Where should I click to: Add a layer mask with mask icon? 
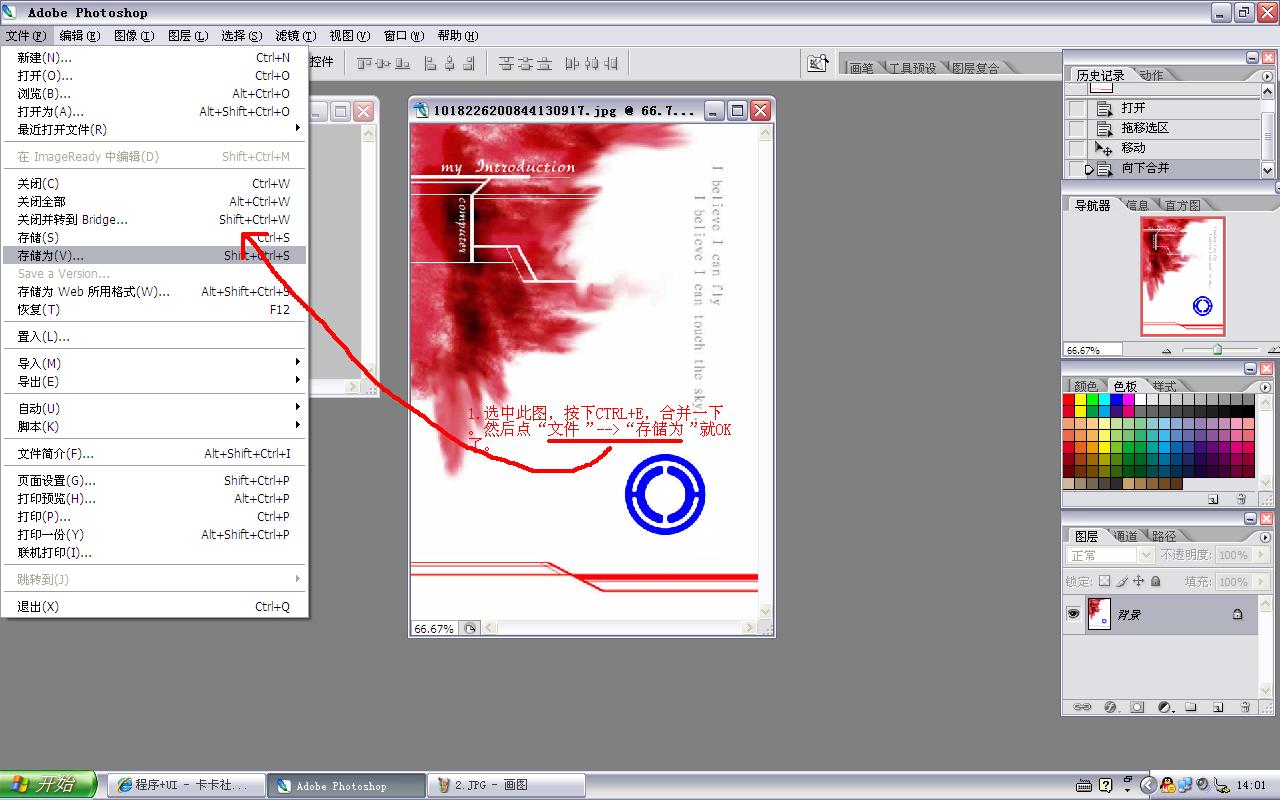[1137, 706]
